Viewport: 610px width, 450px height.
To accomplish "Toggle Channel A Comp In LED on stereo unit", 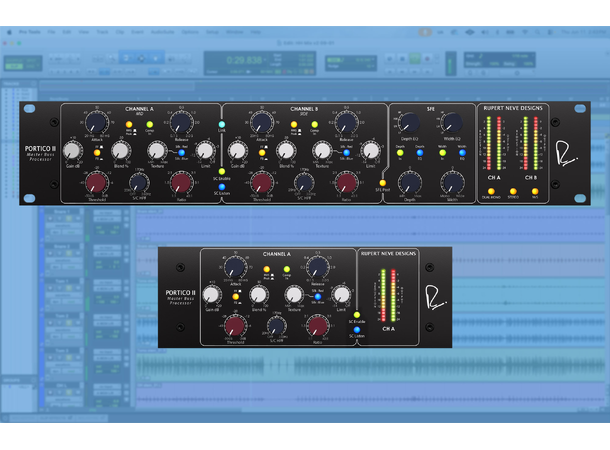I will (x=149, y=124).
